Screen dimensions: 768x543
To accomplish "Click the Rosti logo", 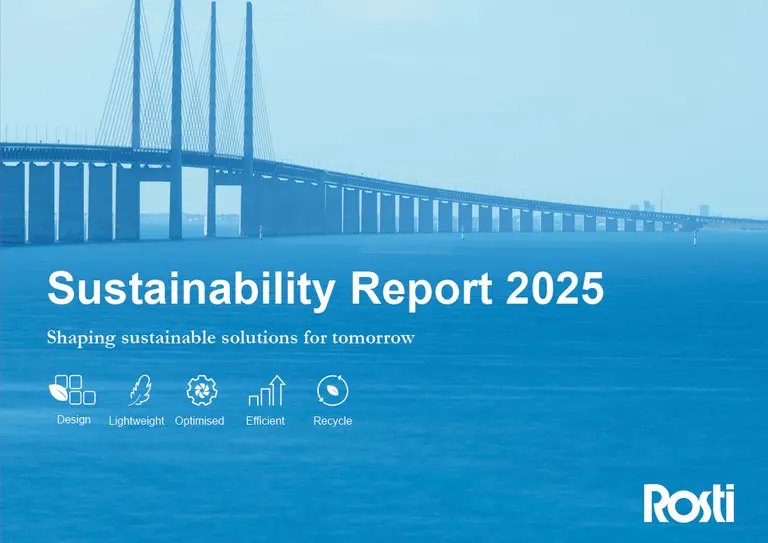I will pos(689,503).
